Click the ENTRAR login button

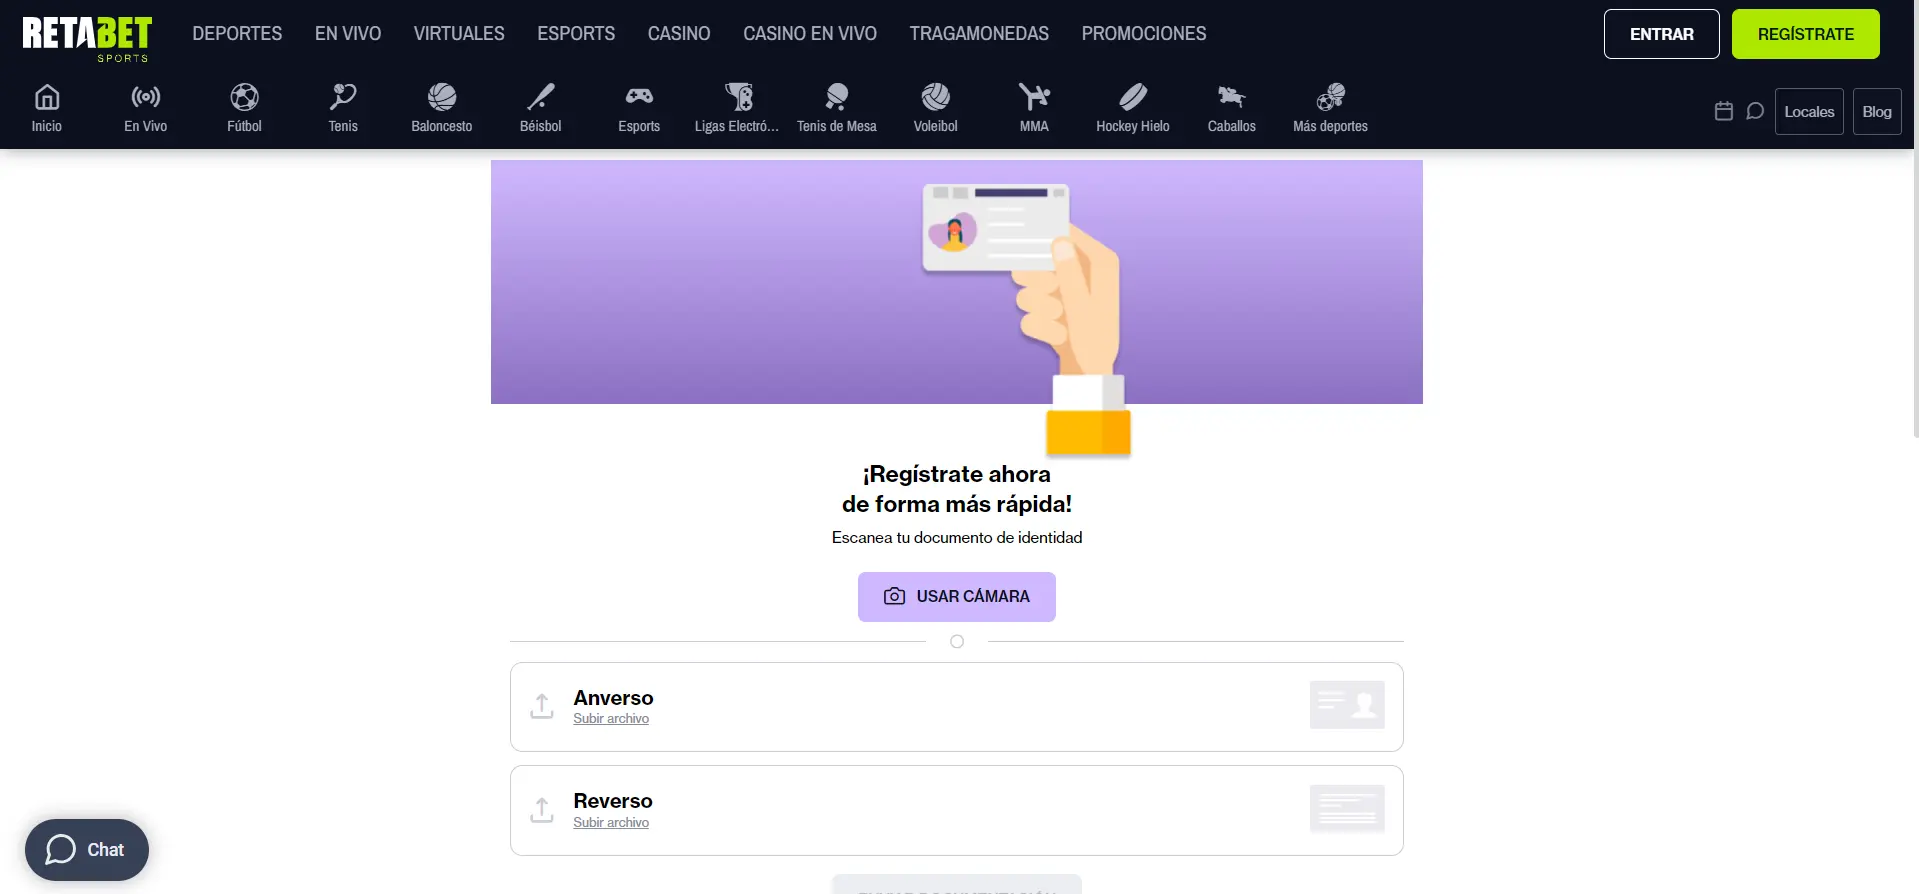pyautogui.click(x=1661, y=34)
